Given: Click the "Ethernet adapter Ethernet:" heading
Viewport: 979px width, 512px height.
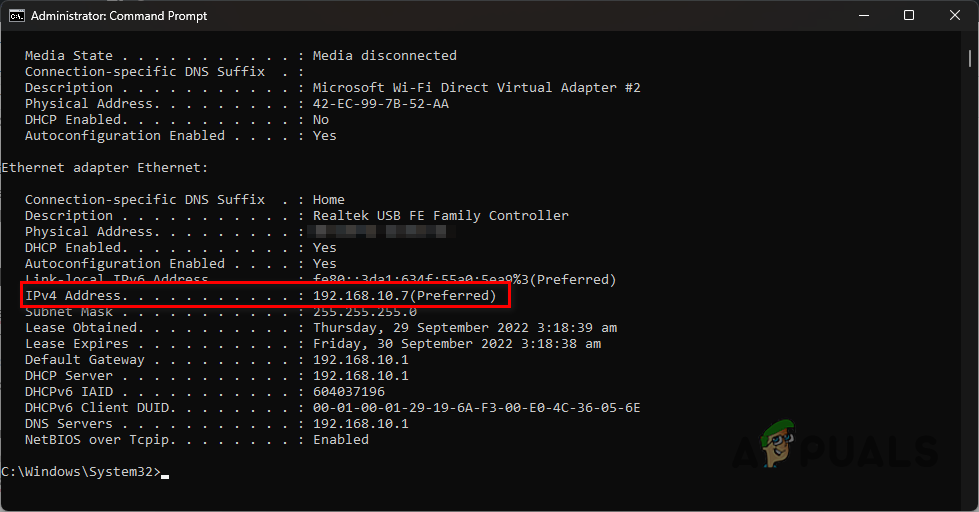Looking at the screenshot, I should [x=104, y=168].
